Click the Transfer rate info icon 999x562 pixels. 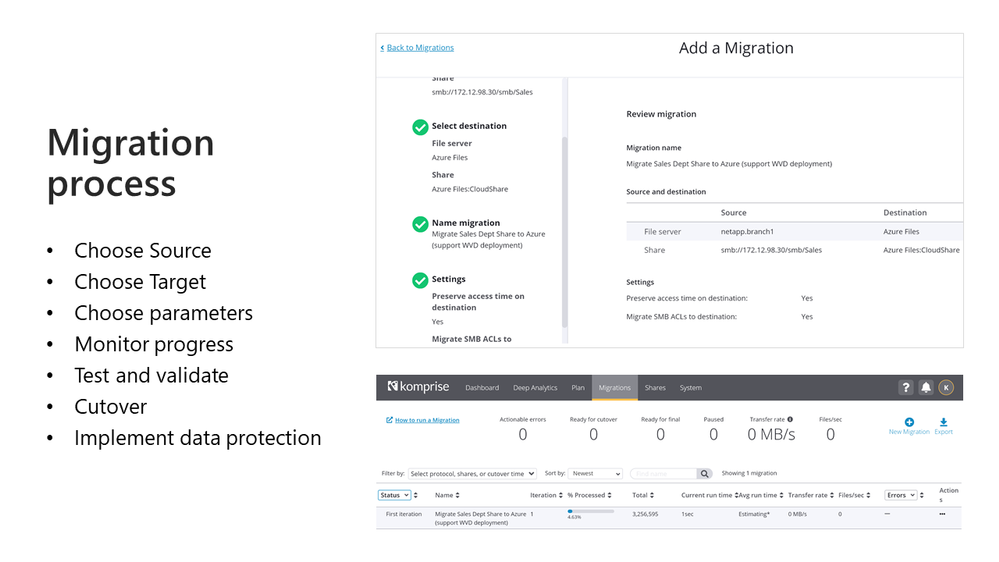(790, 419)
